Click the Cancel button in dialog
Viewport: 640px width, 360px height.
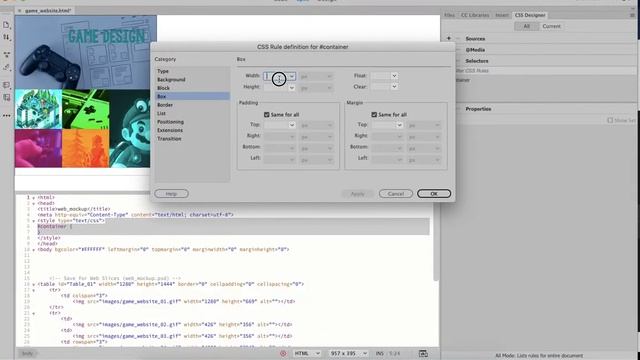pyautogui.click(x=396, y=194)
